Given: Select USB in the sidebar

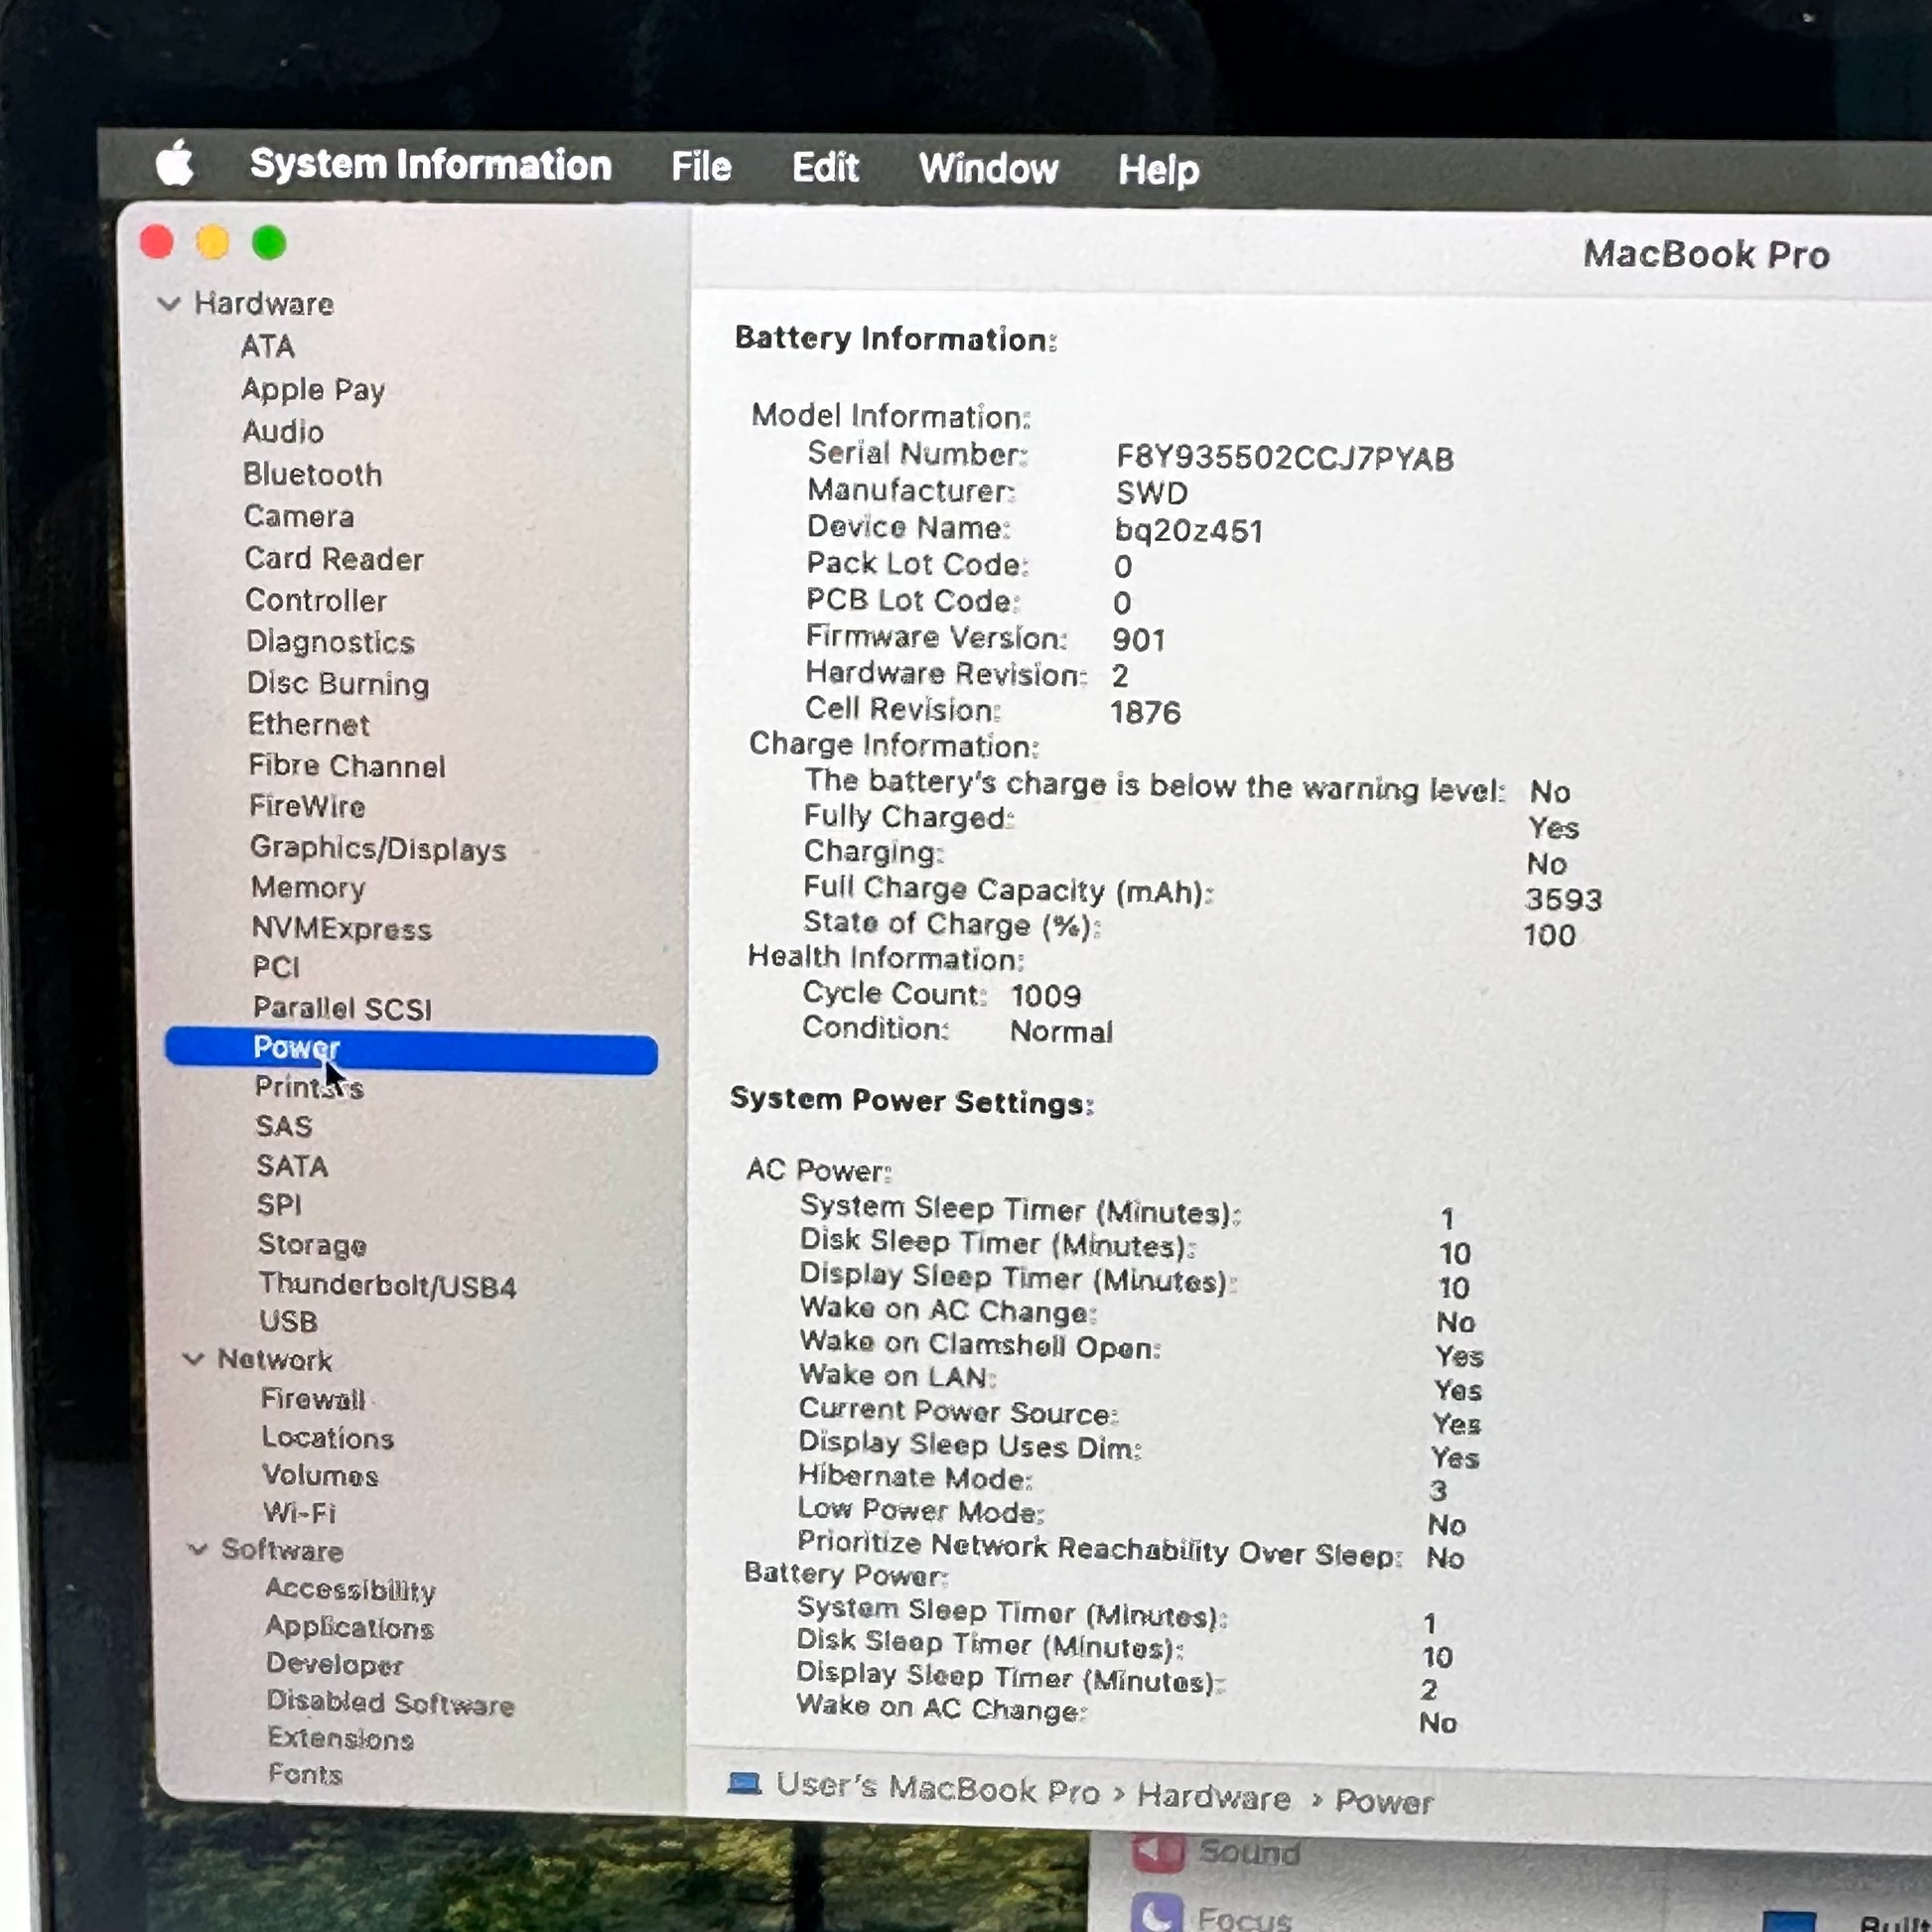Looking at the screenshot, I should [x=288, y=1322].
